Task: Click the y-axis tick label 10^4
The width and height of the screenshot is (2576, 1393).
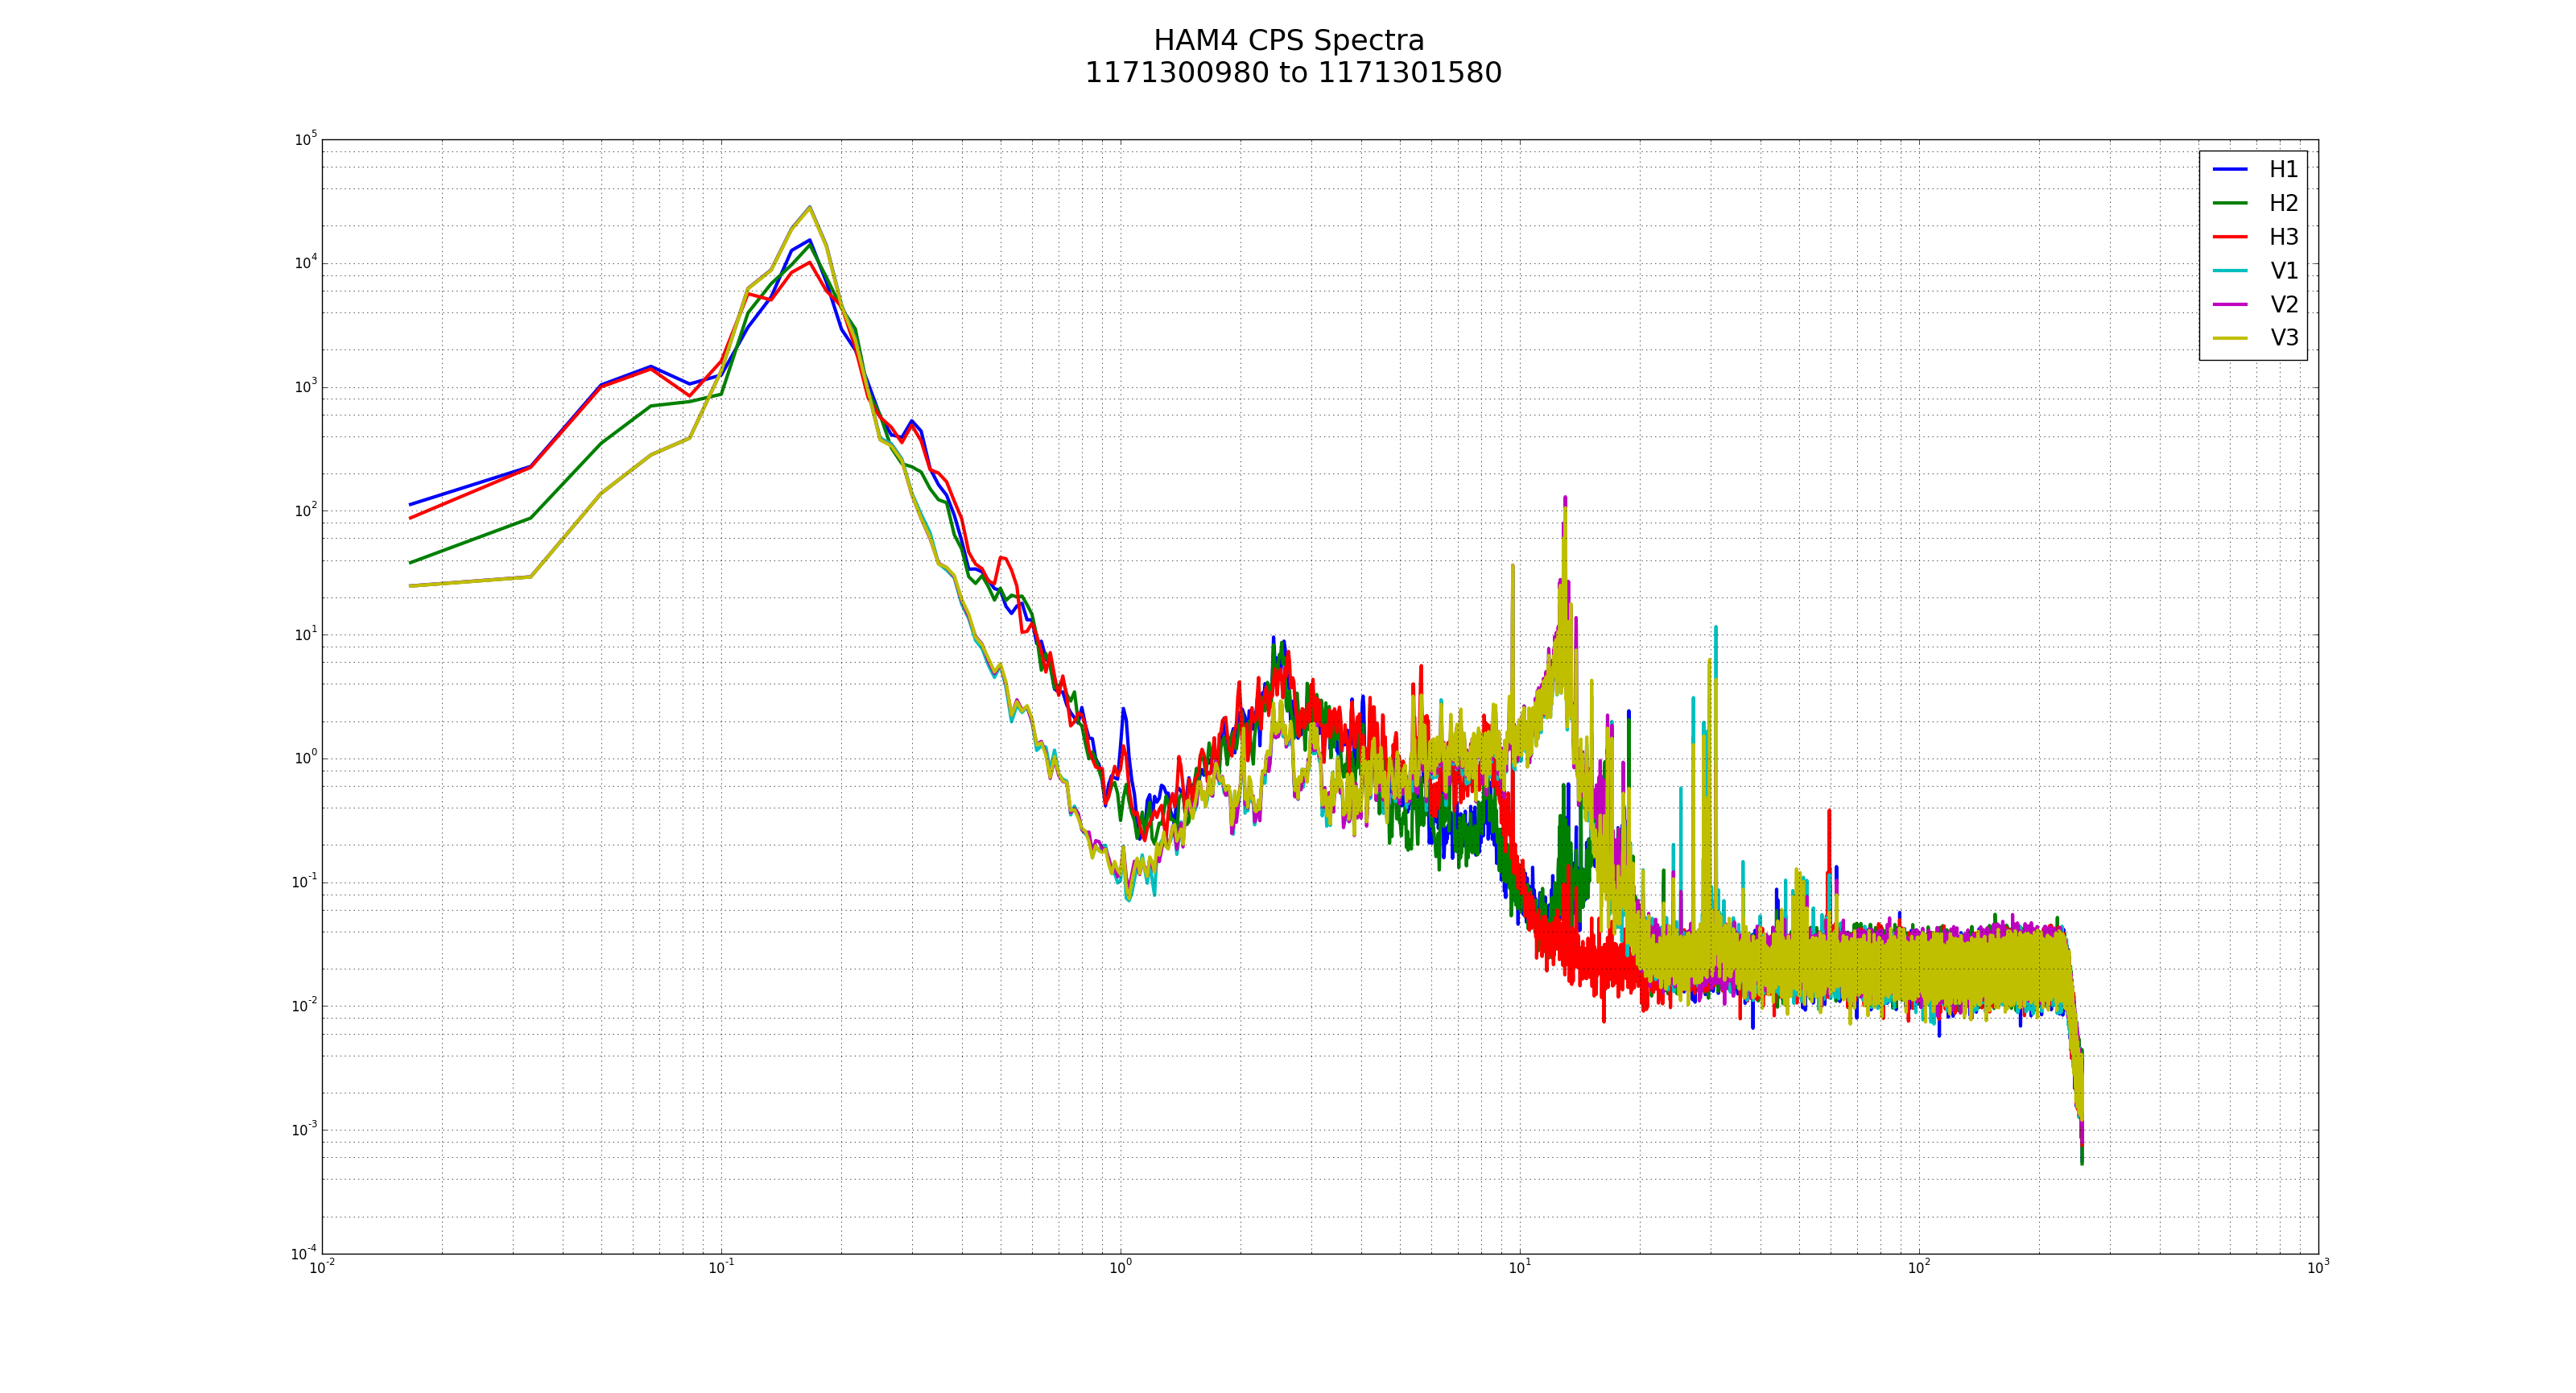Action: [x=305, y=263]
